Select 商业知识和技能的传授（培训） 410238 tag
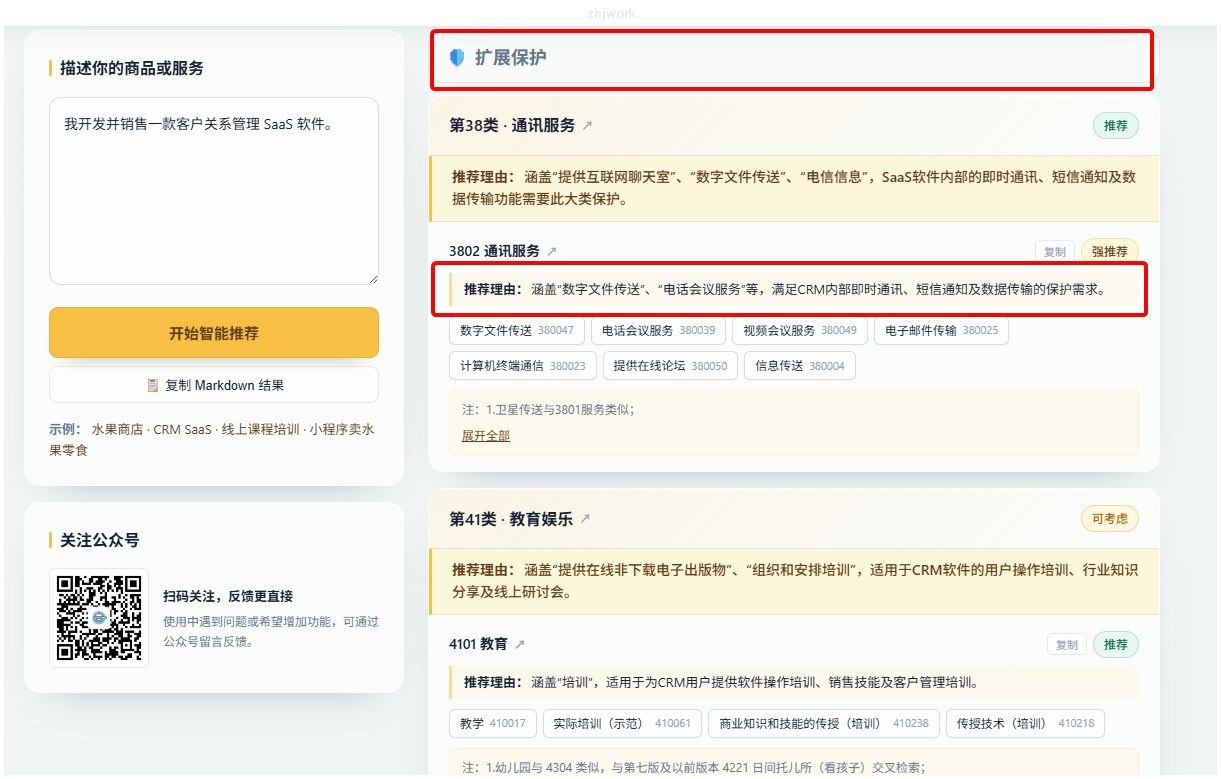 tap(824, 724)
